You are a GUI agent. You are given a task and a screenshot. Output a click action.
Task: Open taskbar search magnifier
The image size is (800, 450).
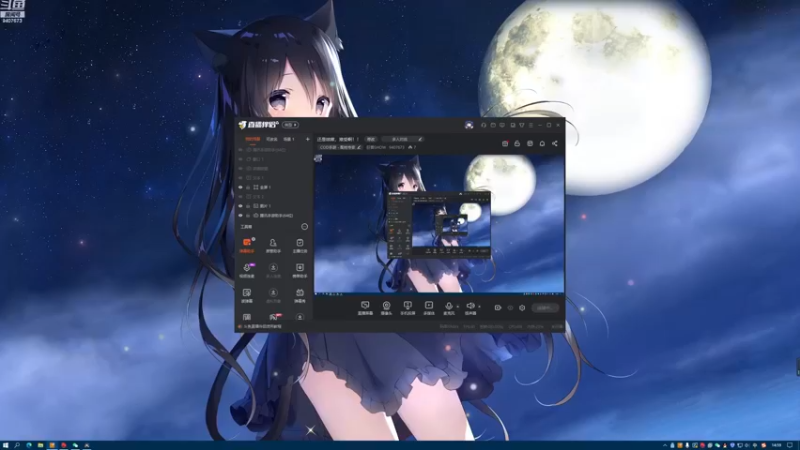tap(17, 445)
